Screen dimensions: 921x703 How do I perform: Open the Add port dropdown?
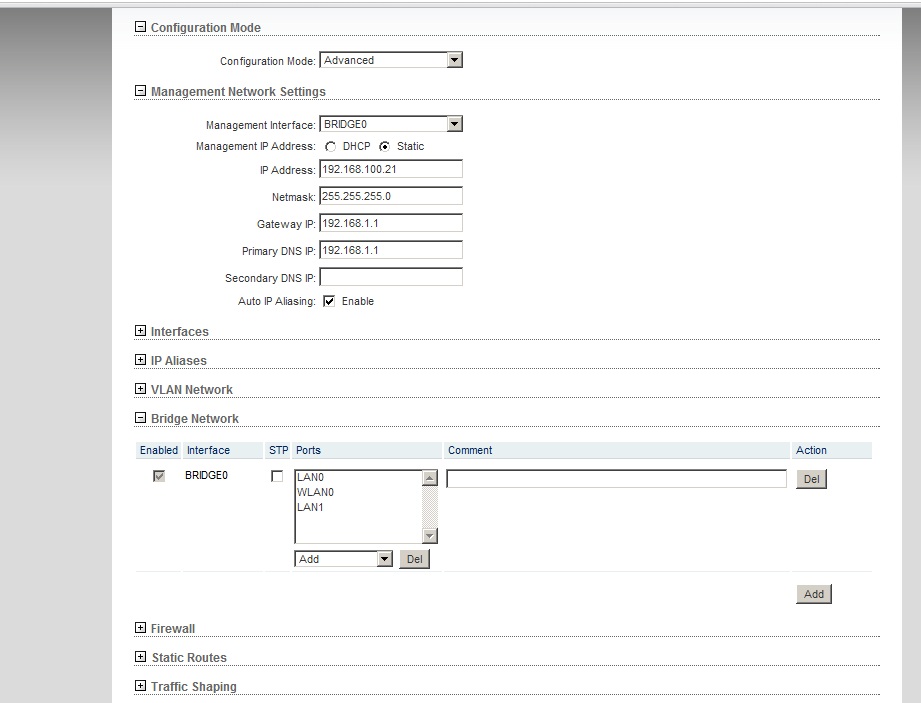(x=384, y=559)
